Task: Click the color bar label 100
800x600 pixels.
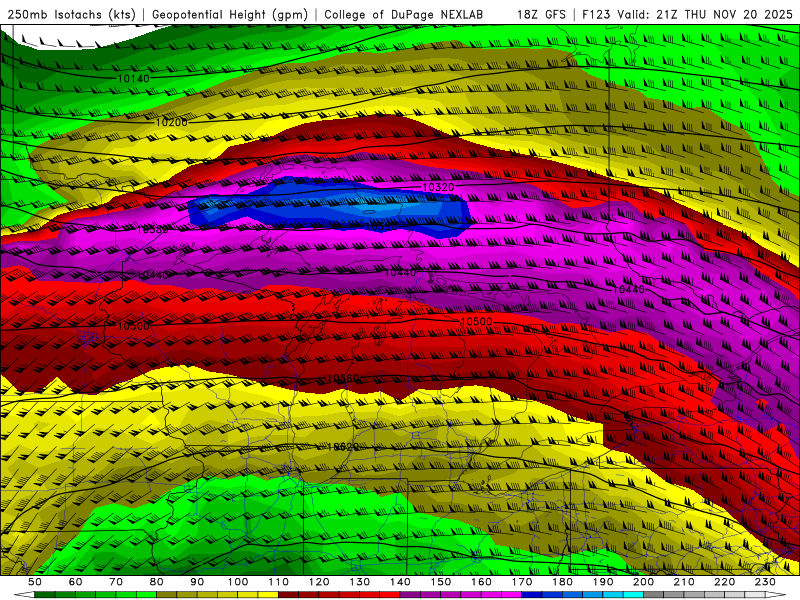Action: (x=238, y=582)
